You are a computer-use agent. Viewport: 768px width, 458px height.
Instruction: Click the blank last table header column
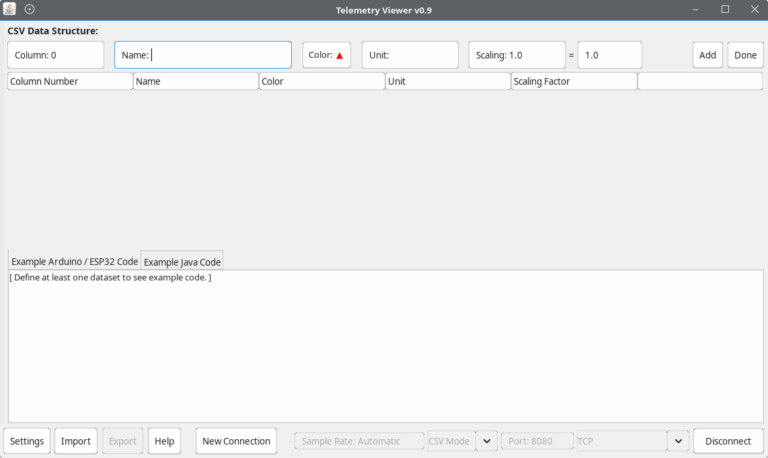(x=700, y=81)
